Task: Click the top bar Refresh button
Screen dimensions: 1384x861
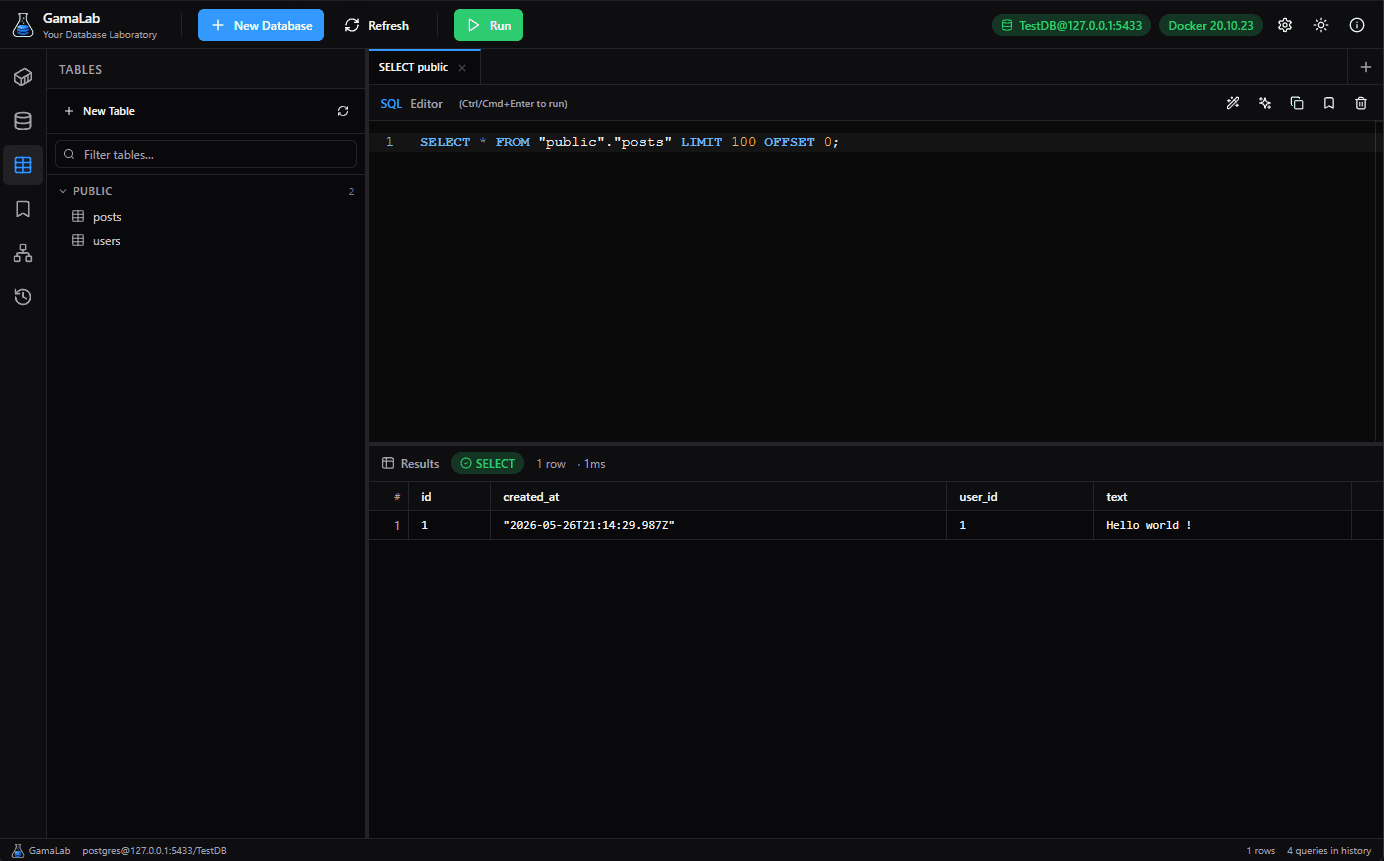Action: click(x=377, y=25)
